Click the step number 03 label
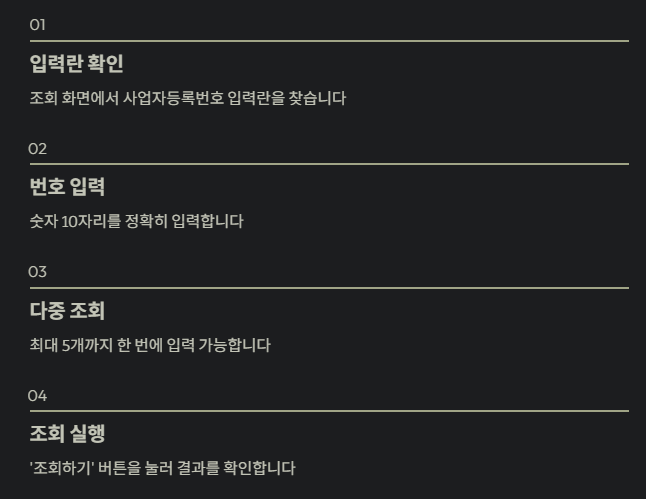 pos(37,272)
